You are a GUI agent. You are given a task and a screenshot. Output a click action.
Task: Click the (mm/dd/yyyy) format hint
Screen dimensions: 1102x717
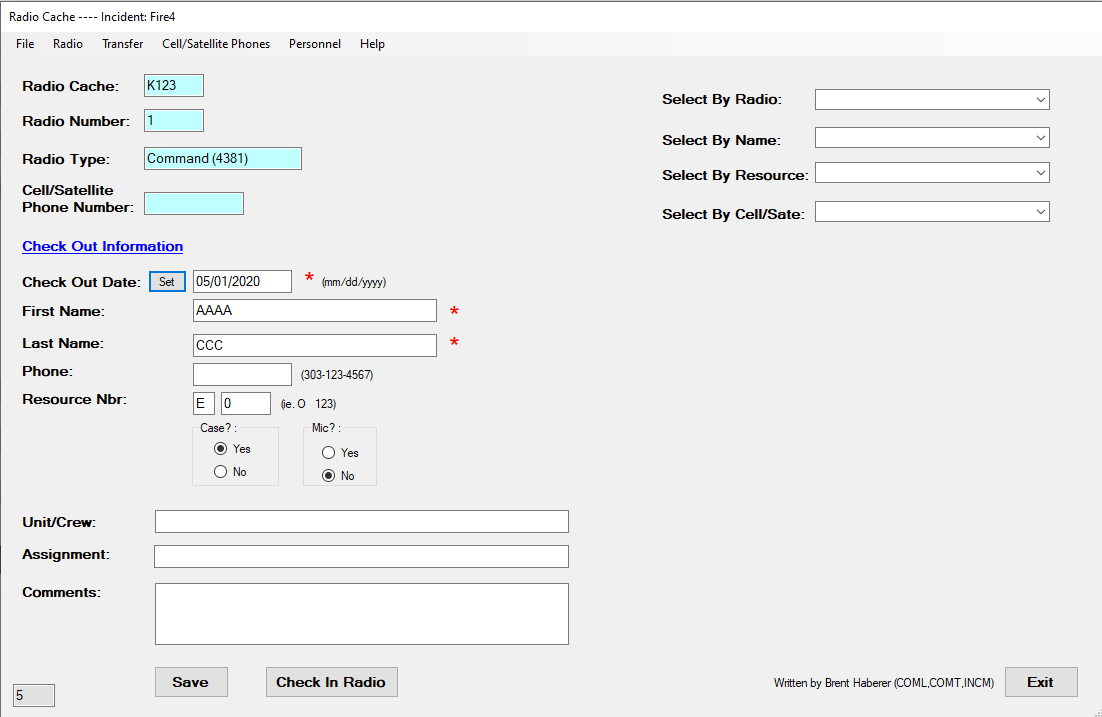tap(354, 282)
